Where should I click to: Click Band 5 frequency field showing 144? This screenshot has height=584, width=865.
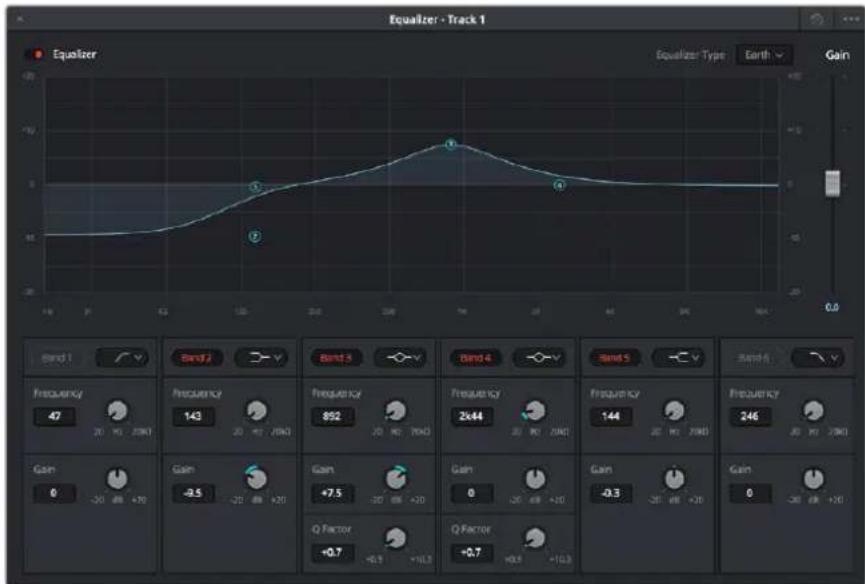coord(611,416)
